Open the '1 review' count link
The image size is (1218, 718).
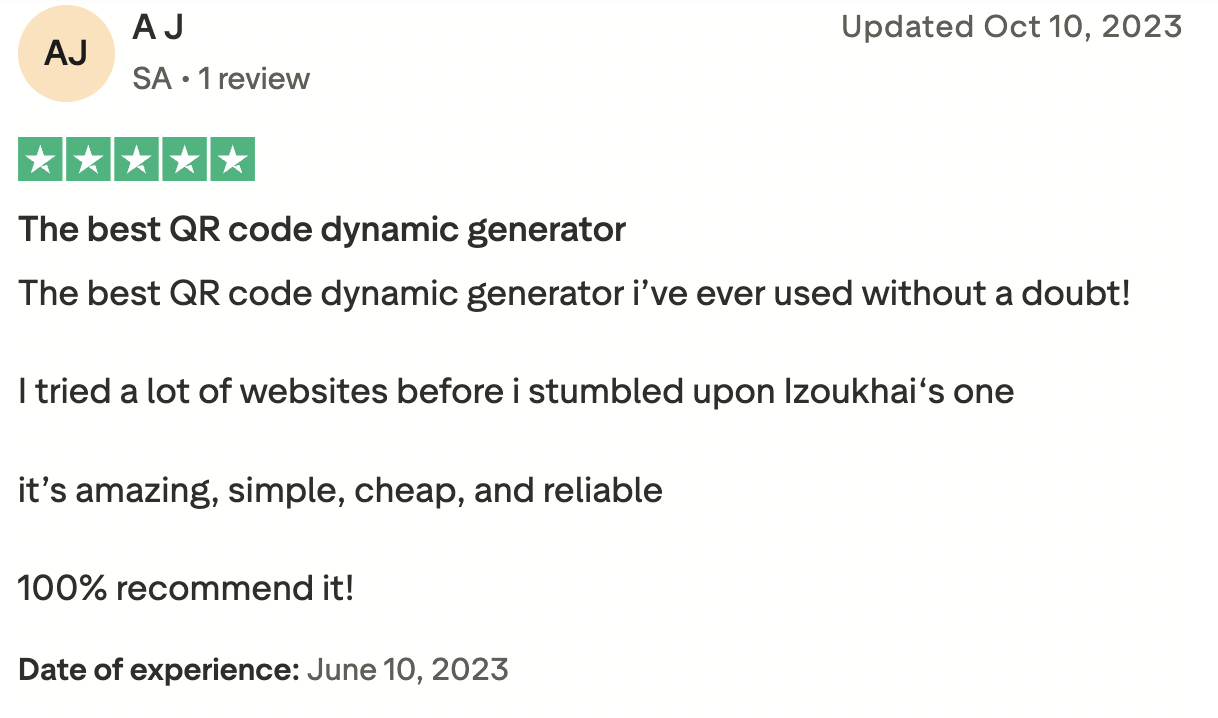click(254, 78)
